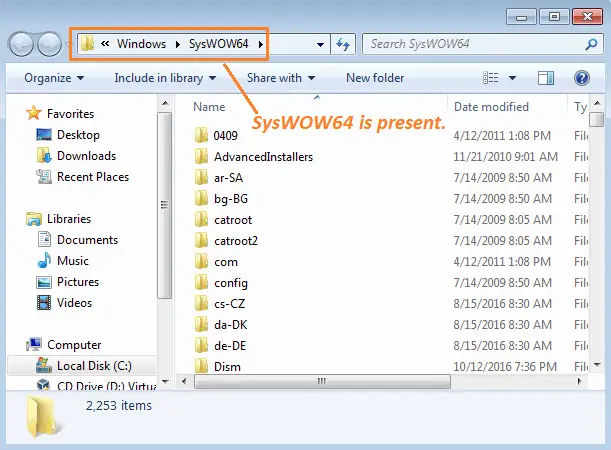This screenshot has height=450, width=611.
Task: Click file list scroll down arrow
Action: [597, 365]
